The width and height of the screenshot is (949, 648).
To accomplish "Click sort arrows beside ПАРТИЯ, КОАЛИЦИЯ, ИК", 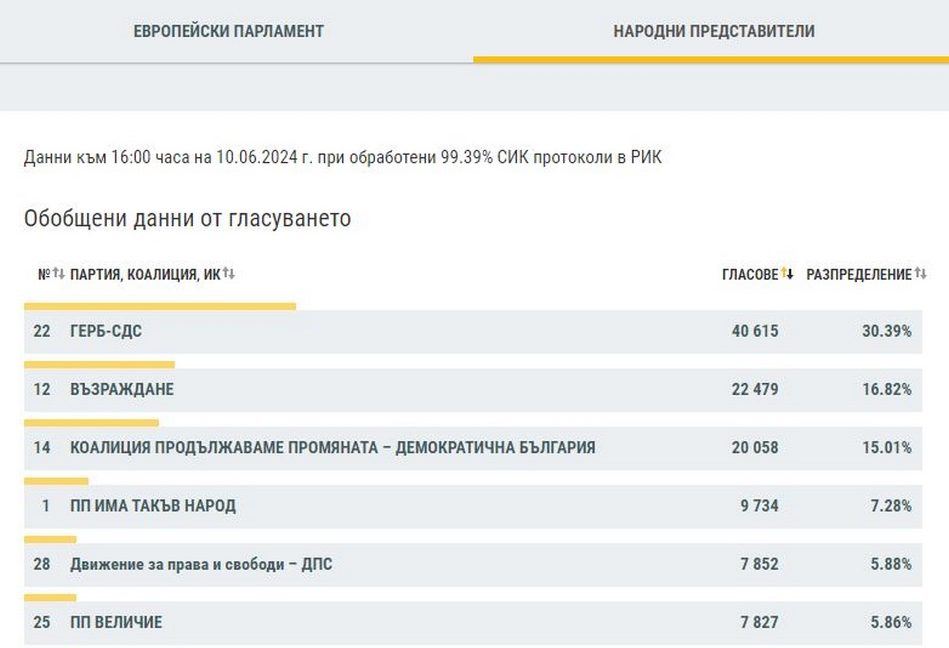I will (x=229, y=274).
